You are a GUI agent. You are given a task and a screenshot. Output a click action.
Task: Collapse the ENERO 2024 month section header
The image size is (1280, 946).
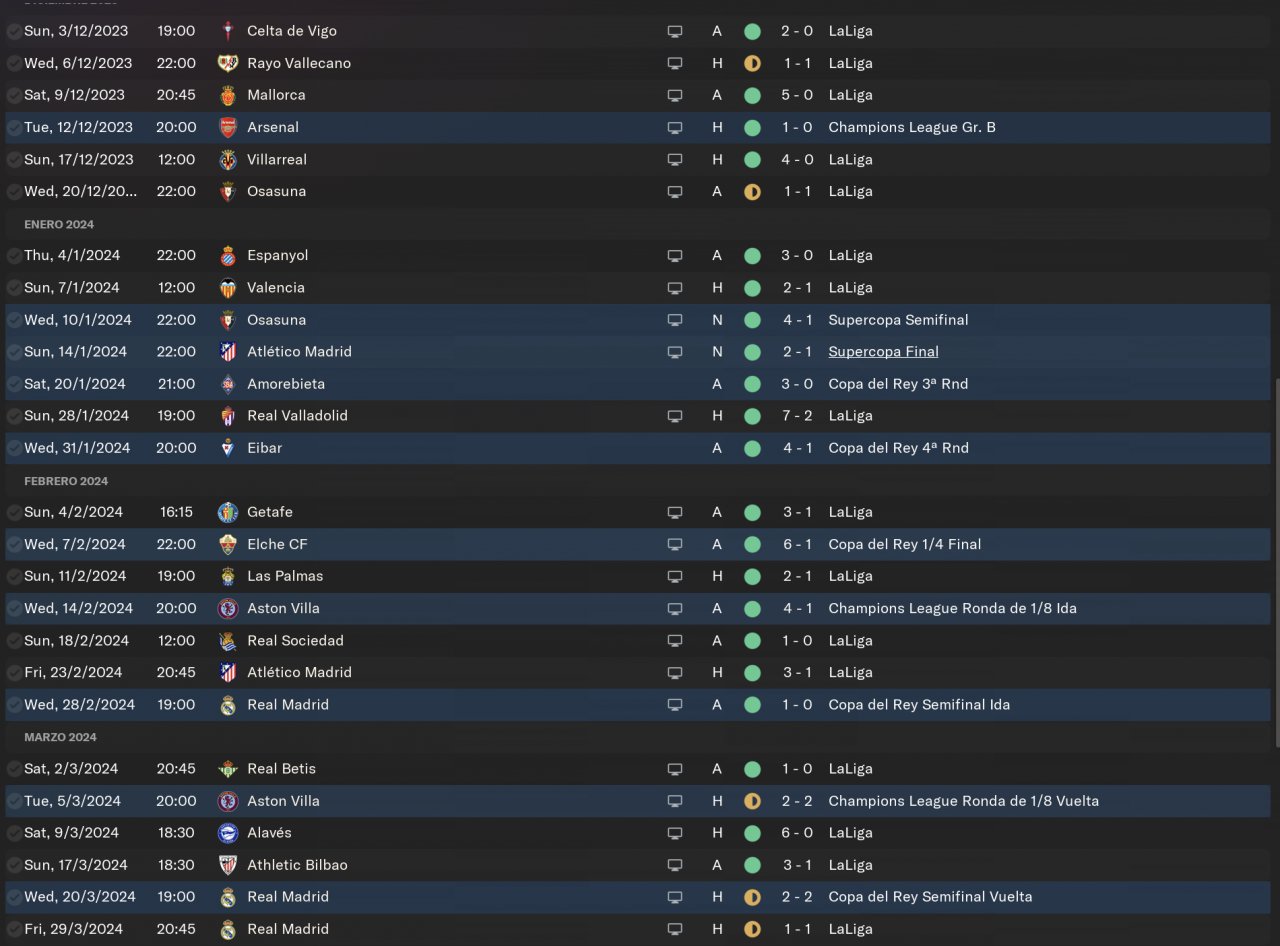click(59, 224)
